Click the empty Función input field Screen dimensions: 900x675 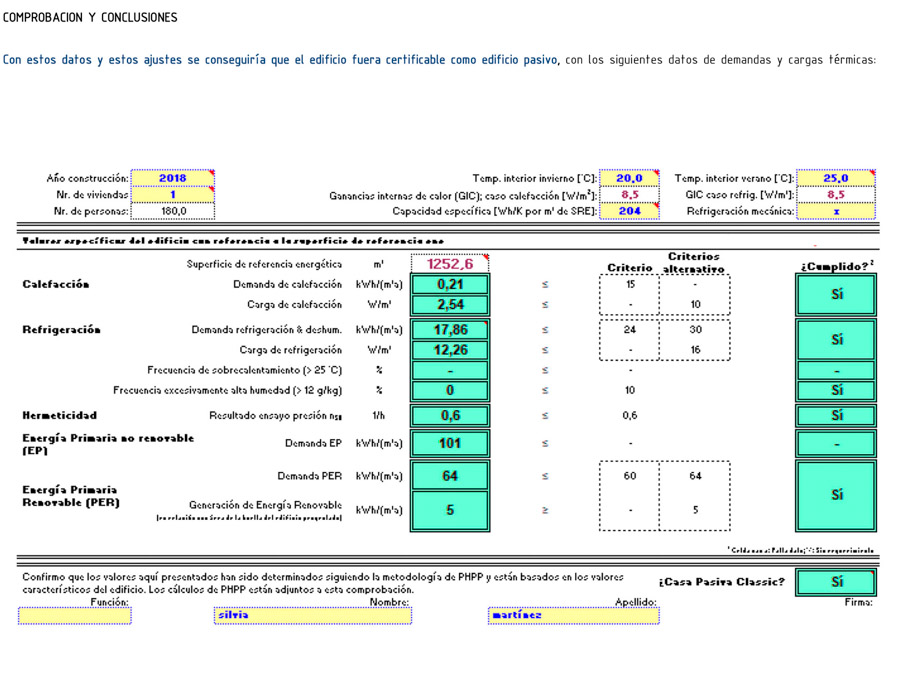pos(75,616)
